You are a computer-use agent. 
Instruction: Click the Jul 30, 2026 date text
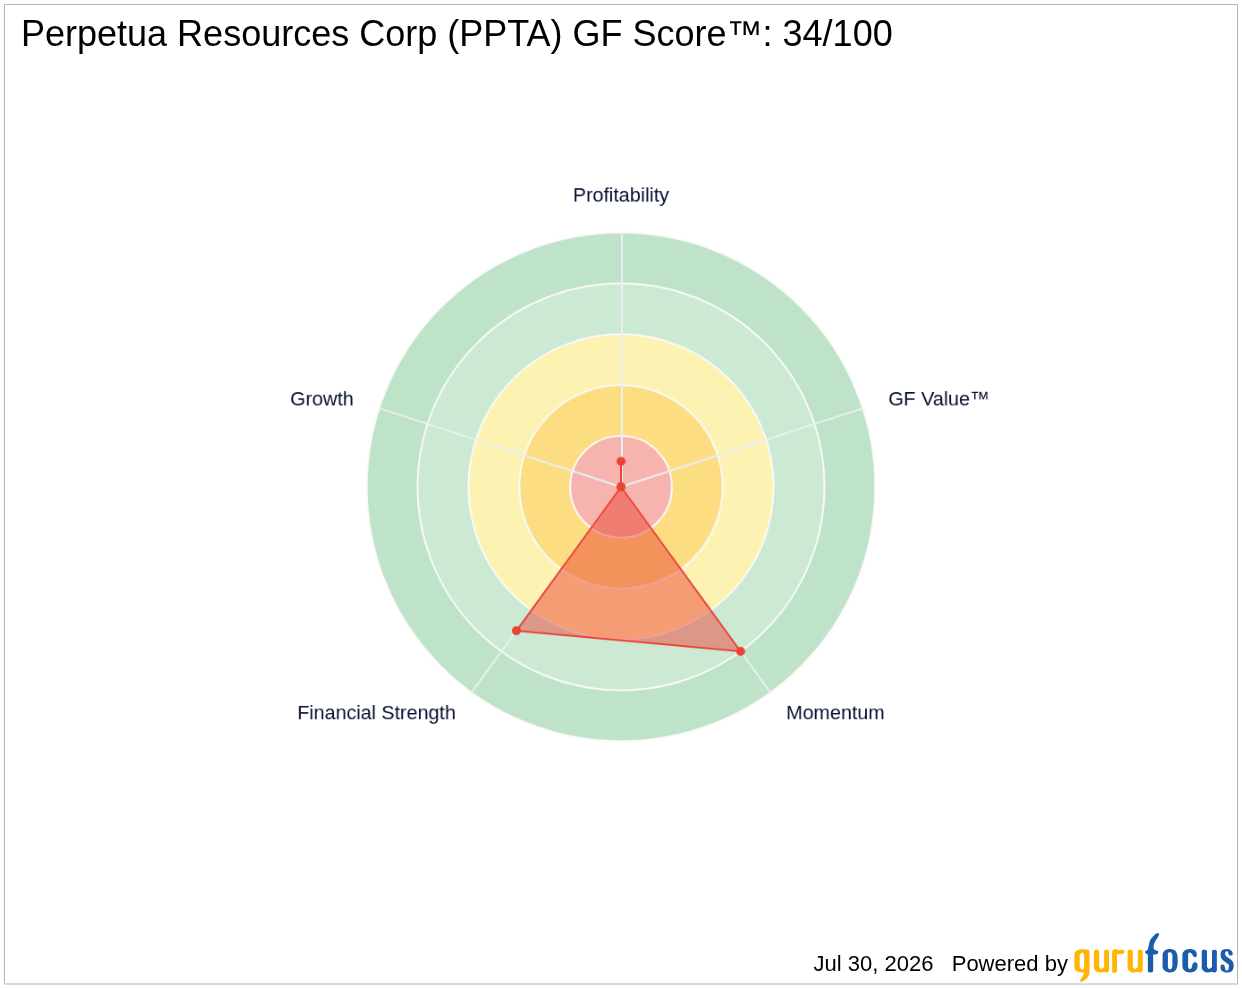click(x=873, y=964)
